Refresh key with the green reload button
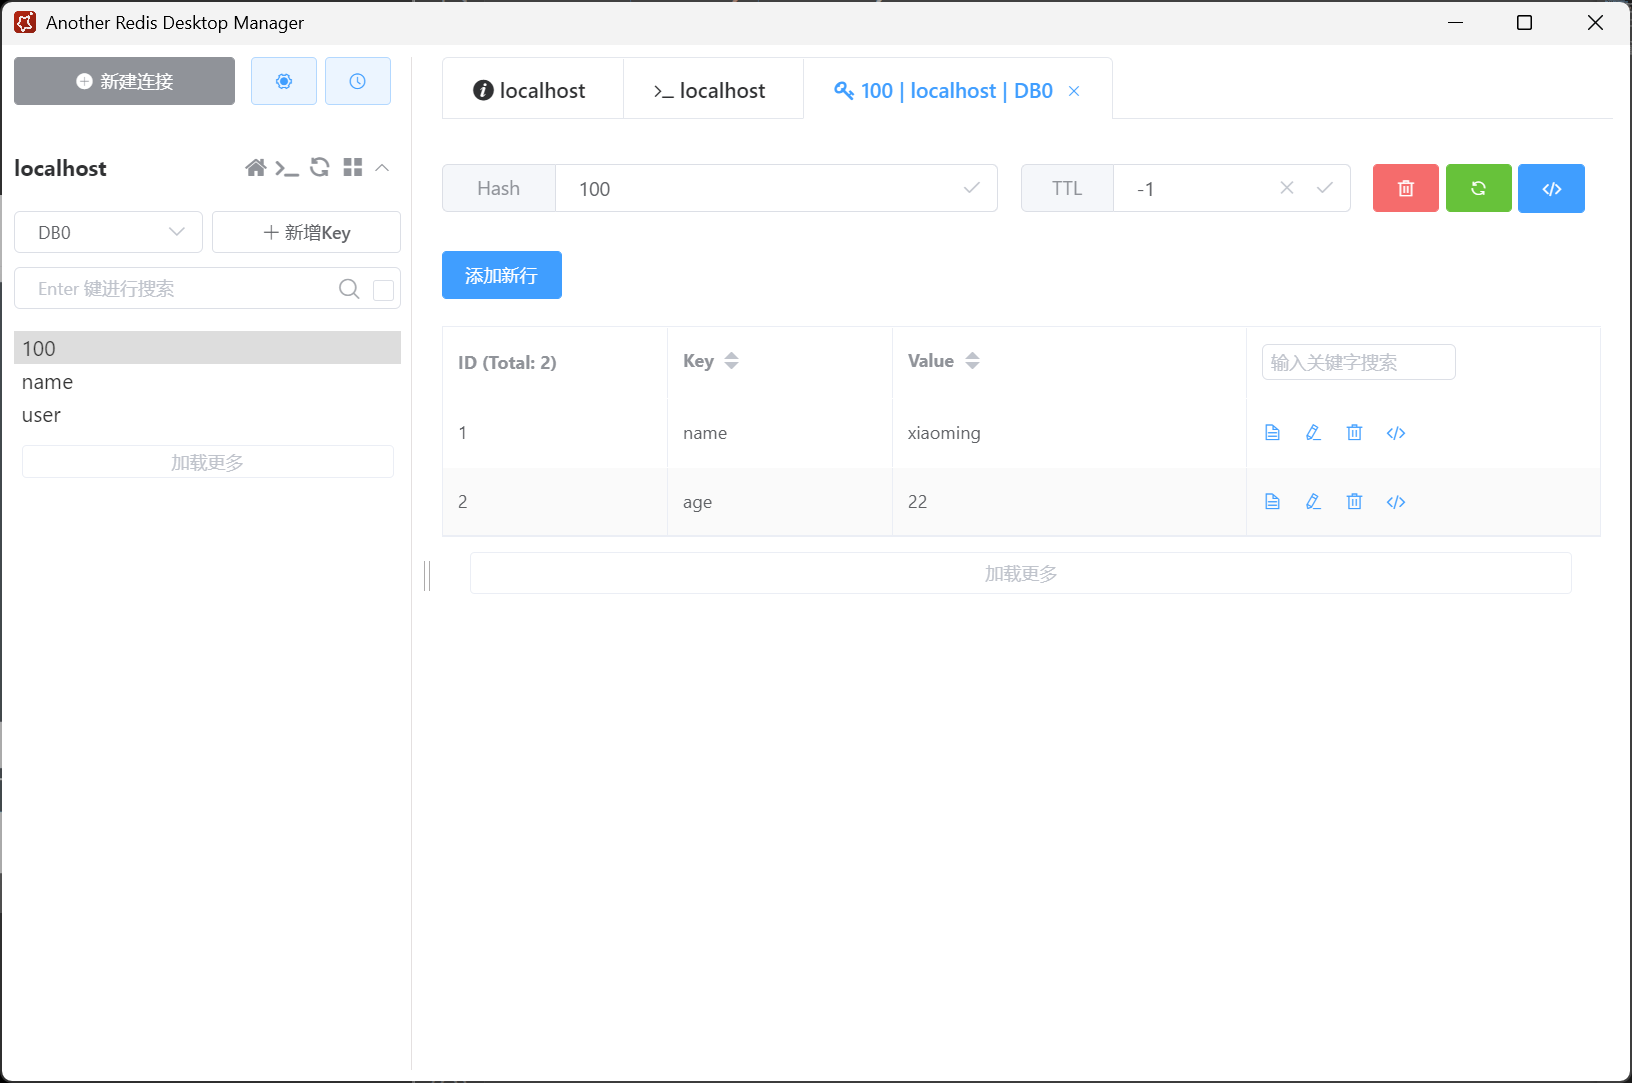Screen dimensions: 1632x1083 tap(1478, 189)
